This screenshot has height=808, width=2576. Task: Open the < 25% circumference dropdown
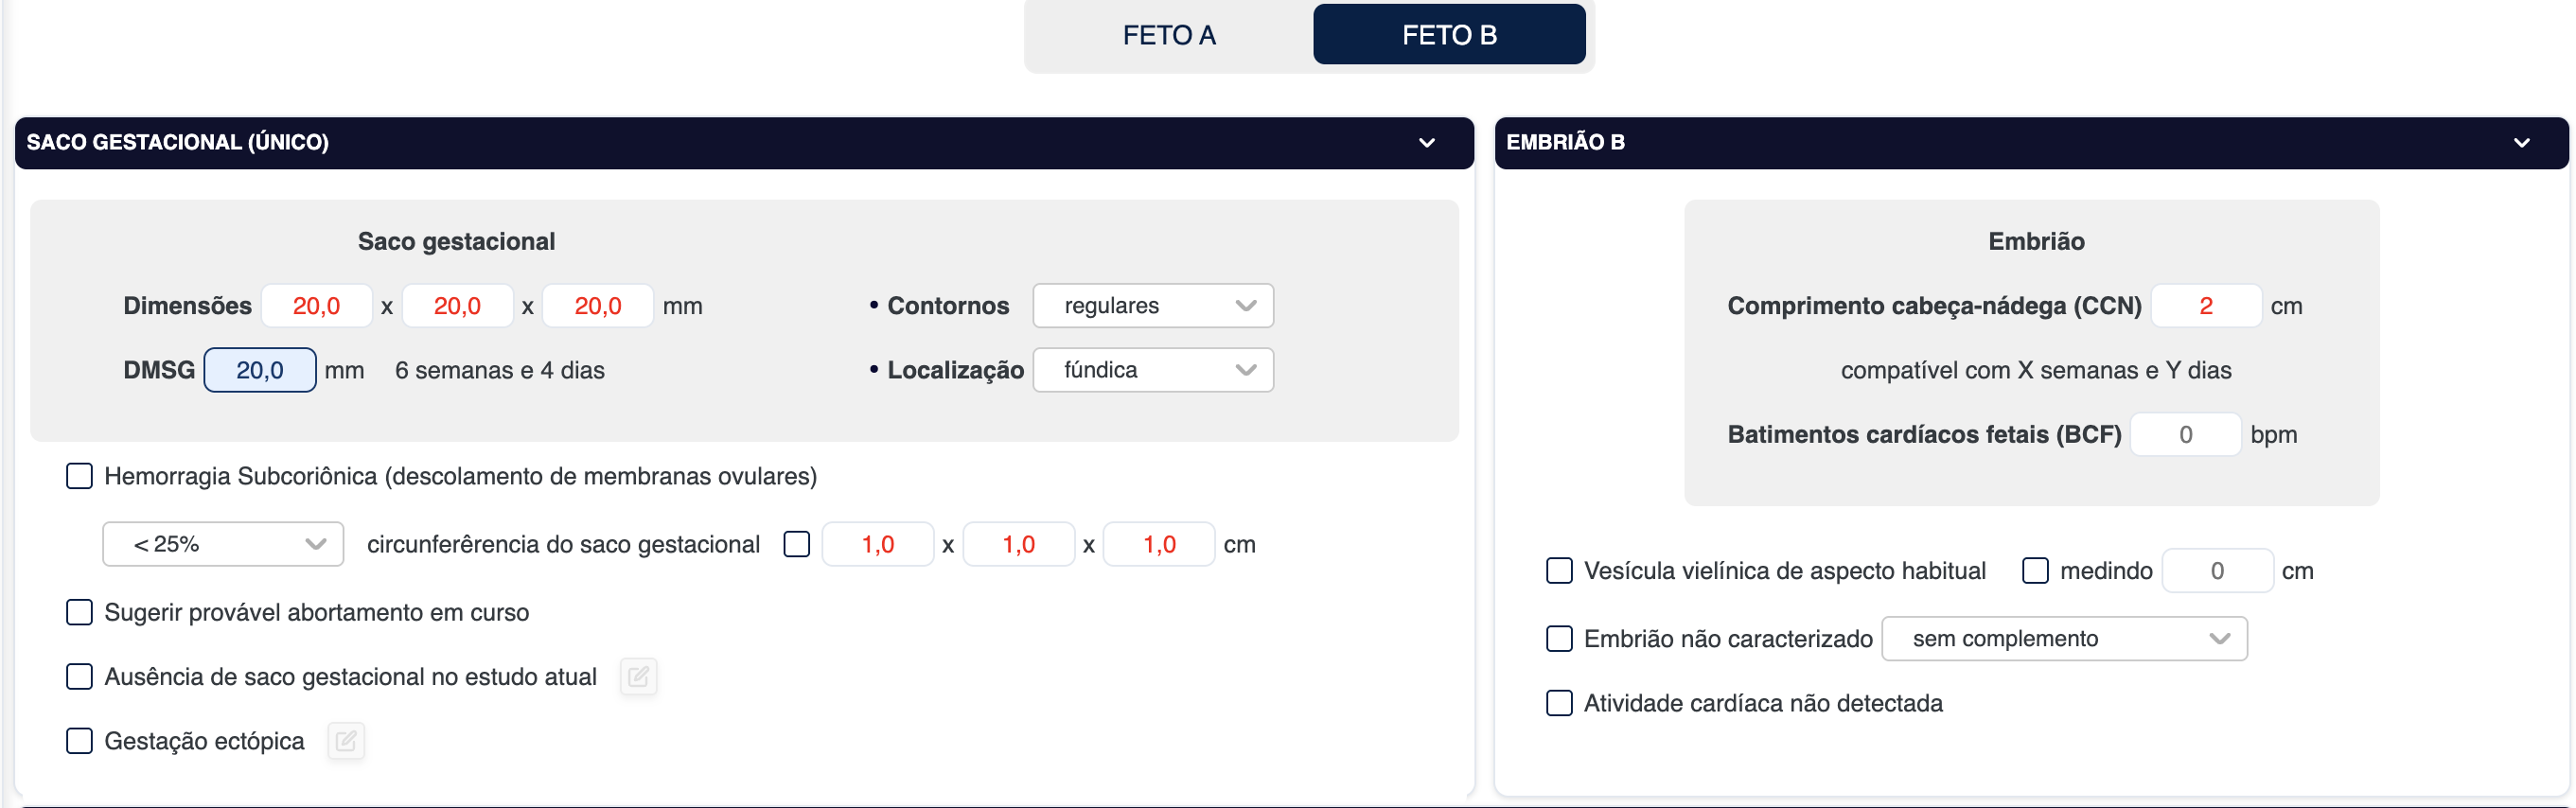pos(223,544)
